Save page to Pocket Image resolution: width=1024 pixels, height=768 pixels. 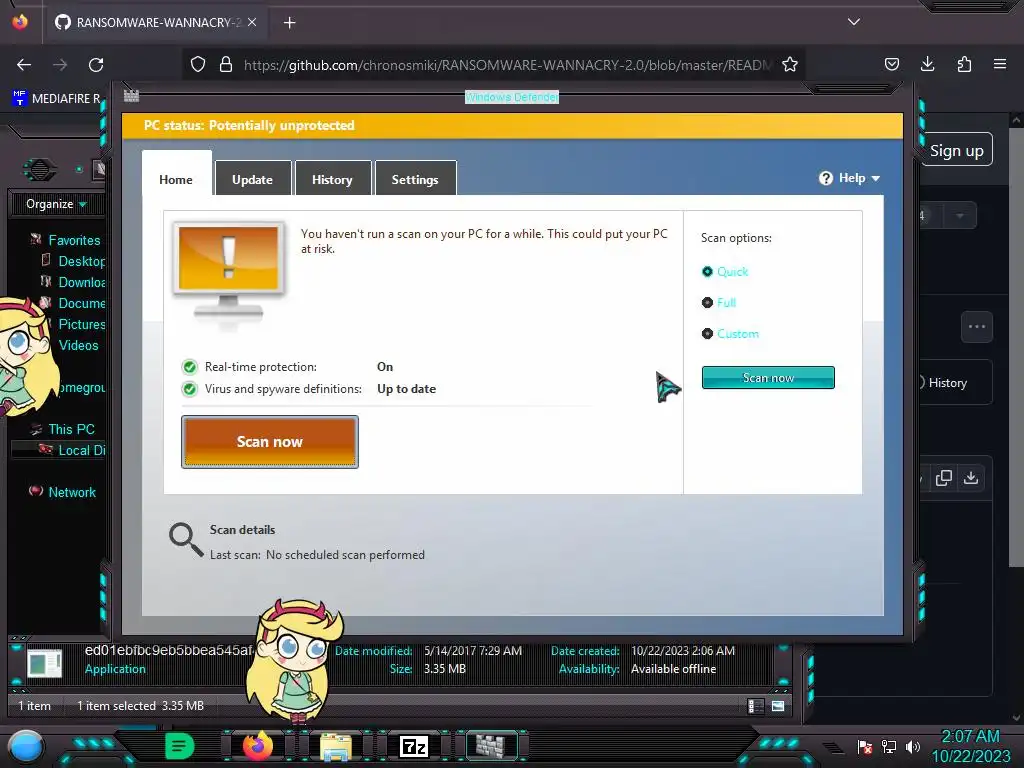click(891, 65)
